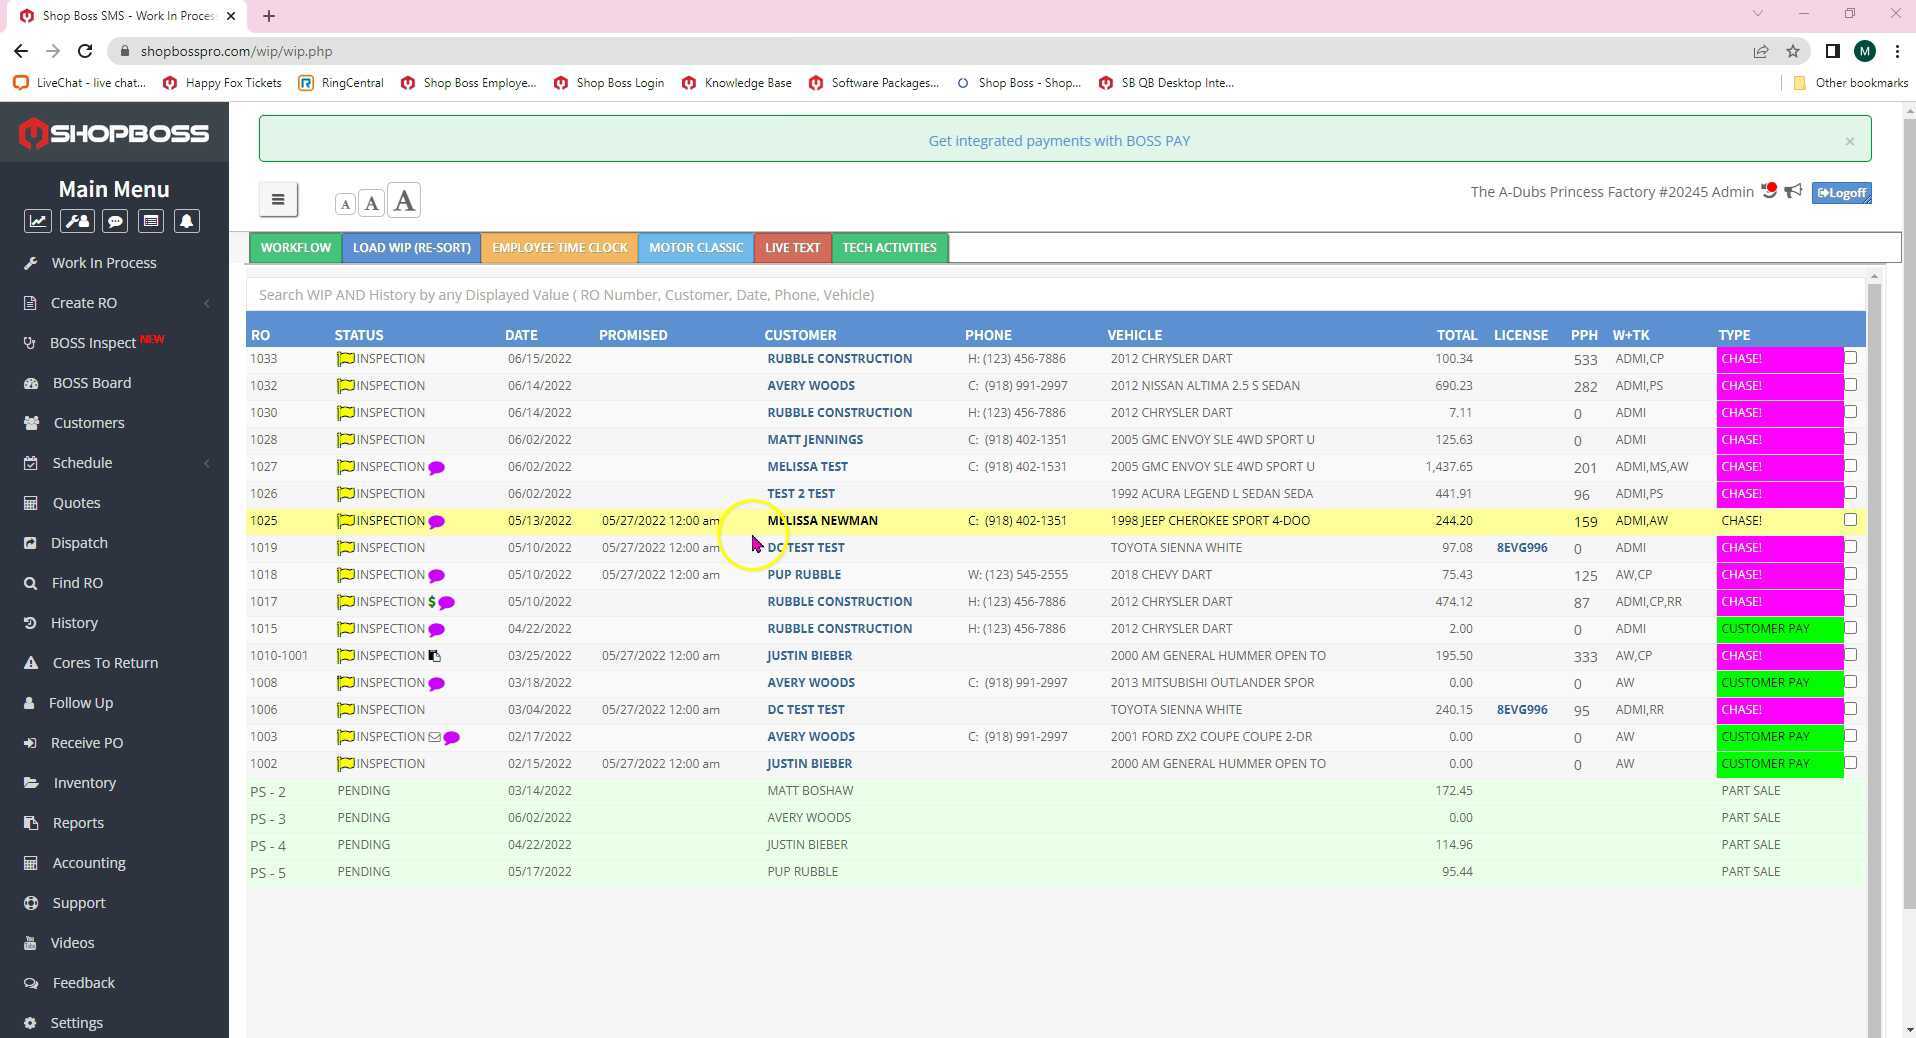Bookmark this page with the star icon

pyautogui.click(x=1793, y=51)
